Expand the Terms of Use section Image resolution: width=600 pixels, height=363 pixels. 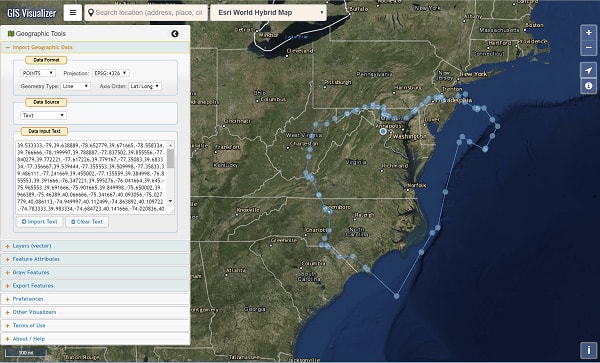(95, 326)
